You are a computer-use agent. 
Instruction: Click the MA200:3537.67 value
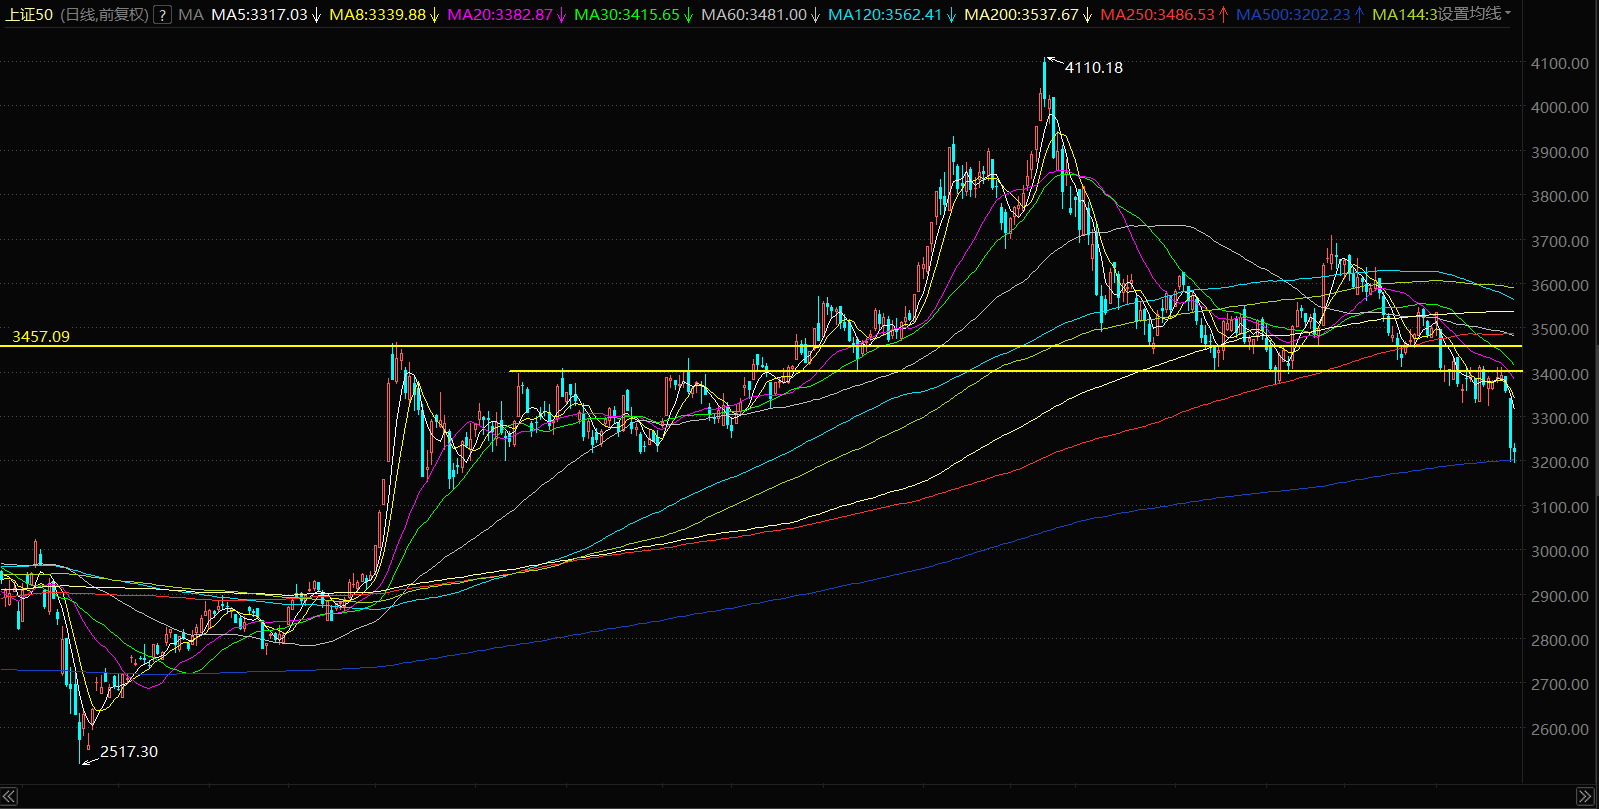coord(1021,15)
